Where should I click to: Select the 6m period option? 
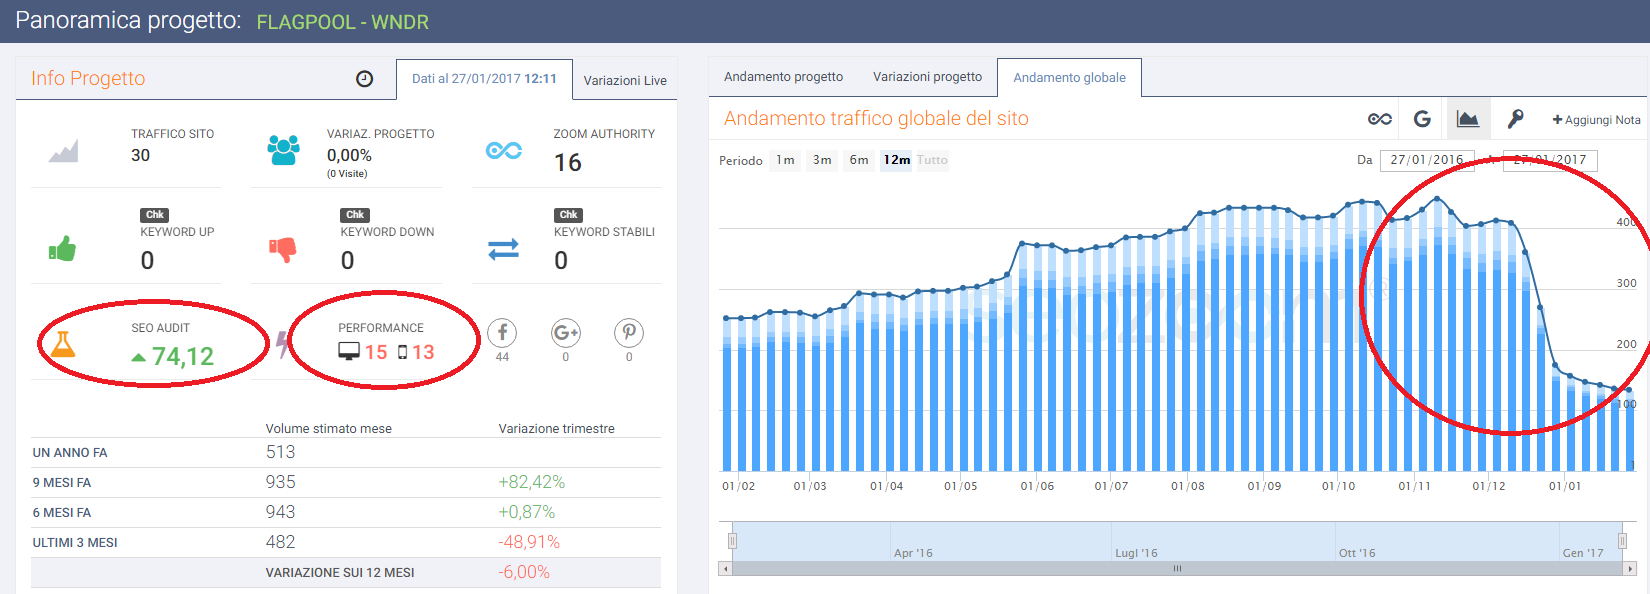tap(859, 160)
